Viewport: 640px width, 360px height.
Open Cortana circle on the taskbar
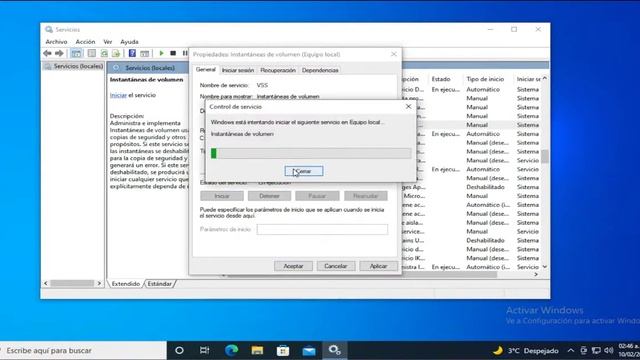179,350
